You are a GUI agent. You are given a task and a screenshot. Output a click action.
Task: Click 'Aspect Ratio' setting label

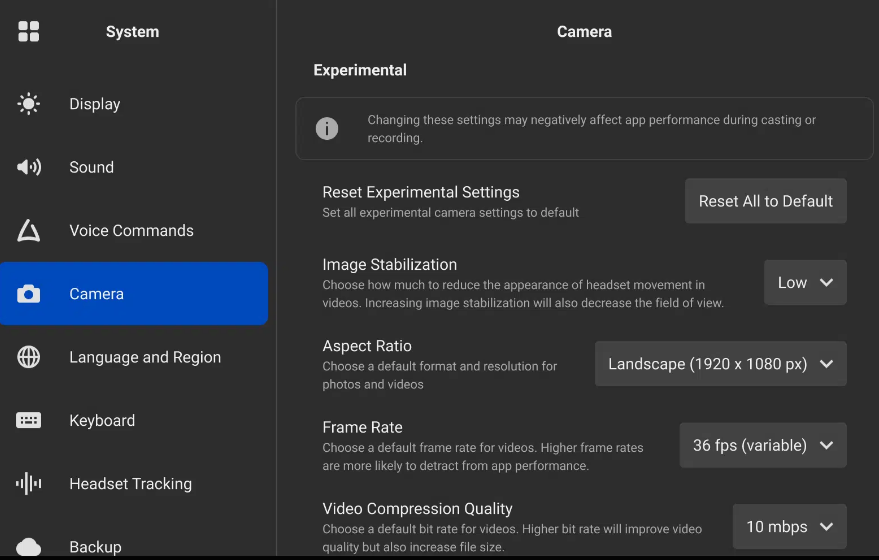(x=367, y=346)
